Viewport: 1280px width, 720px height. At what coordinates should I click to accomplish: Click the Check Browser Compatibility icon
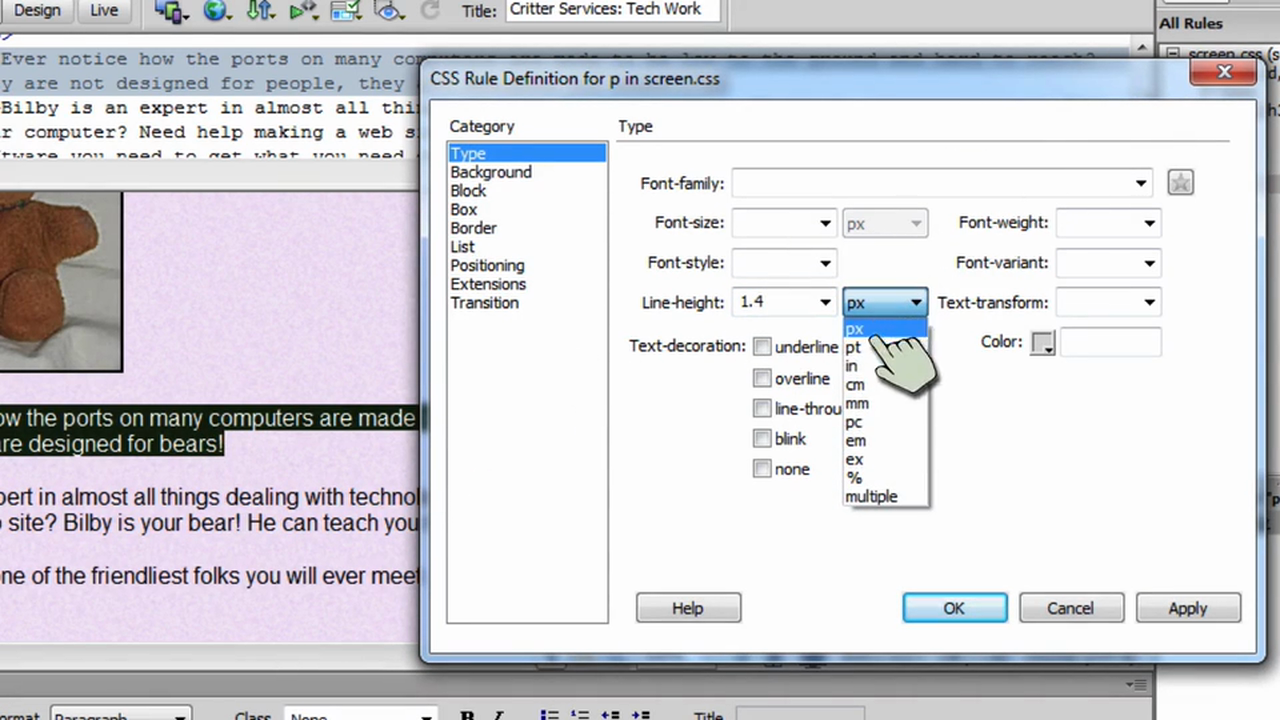(x=345, y=10)
